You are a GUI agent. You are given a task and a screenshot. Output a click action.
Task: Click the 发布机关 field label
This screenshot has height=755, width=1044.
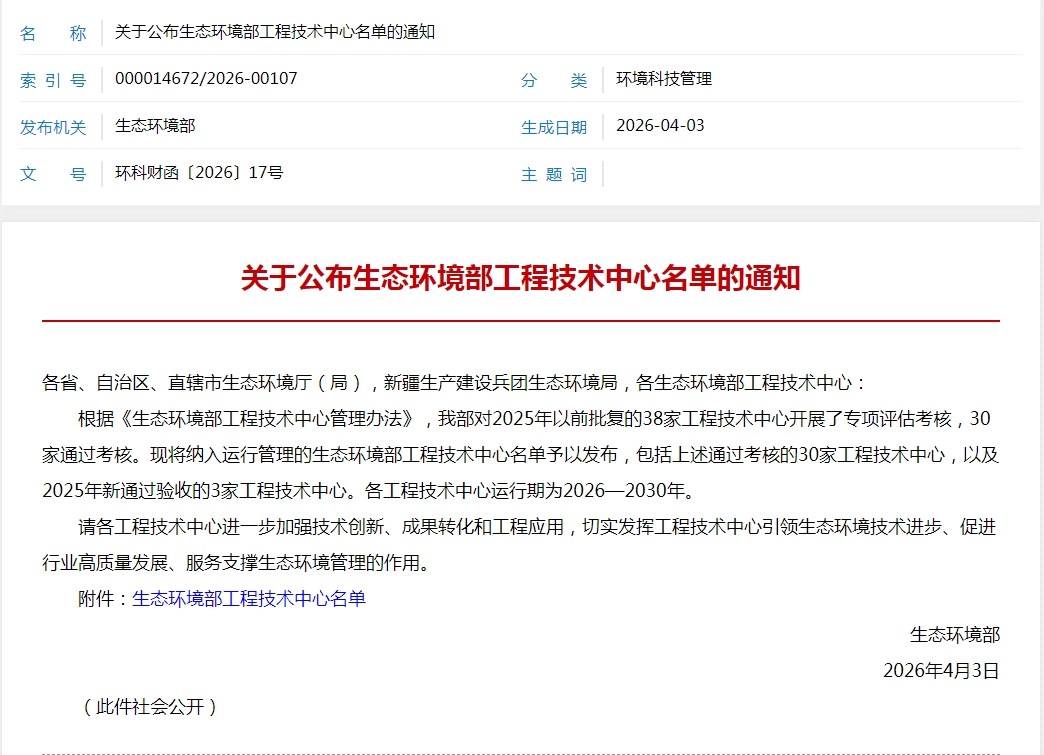(53, 127)
